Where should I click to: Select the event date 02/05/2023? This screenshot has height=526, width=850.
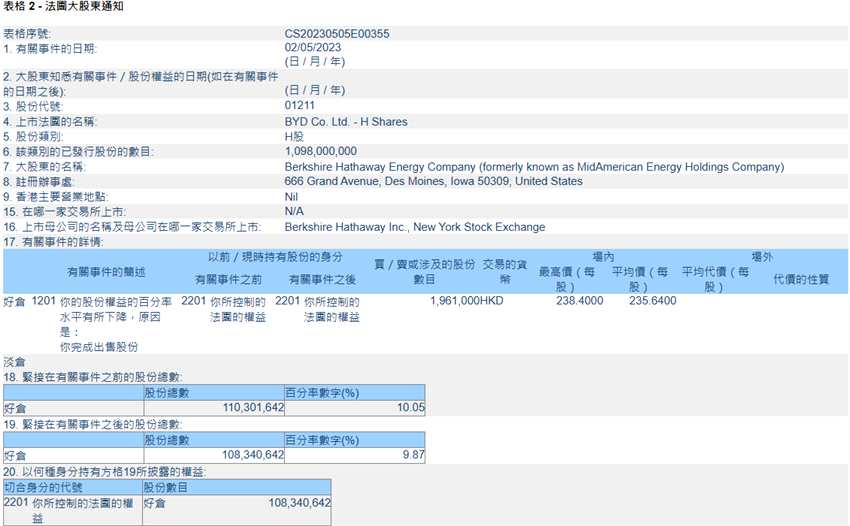click(x=313, y=48)
